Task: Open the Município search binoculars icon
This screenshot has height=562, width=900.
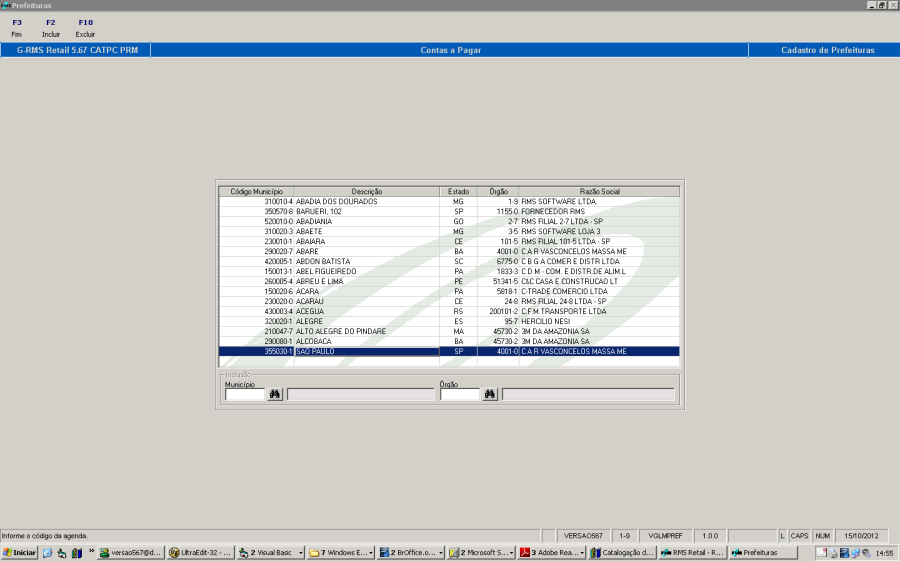Action: click(x=275, y=394)
